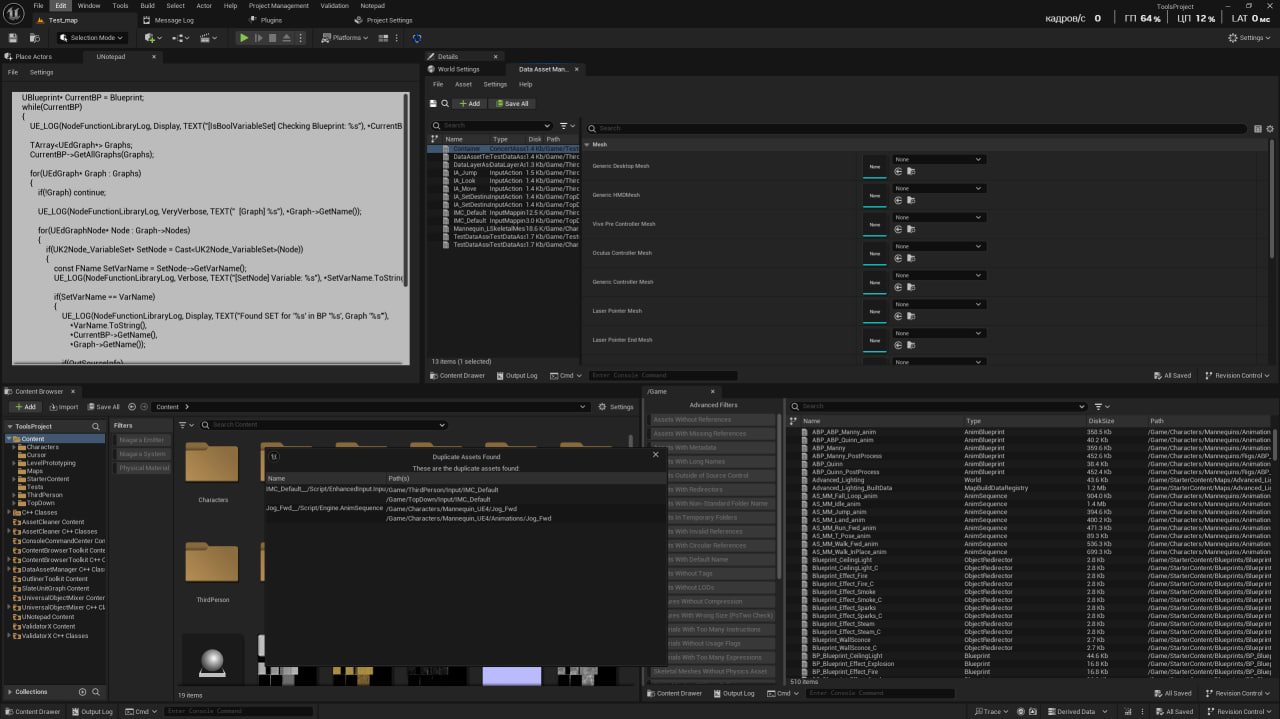Open the Project Management menu
Image resolution: width=1280 pixels, height=719 pixels.
click(x=279, y=5)
